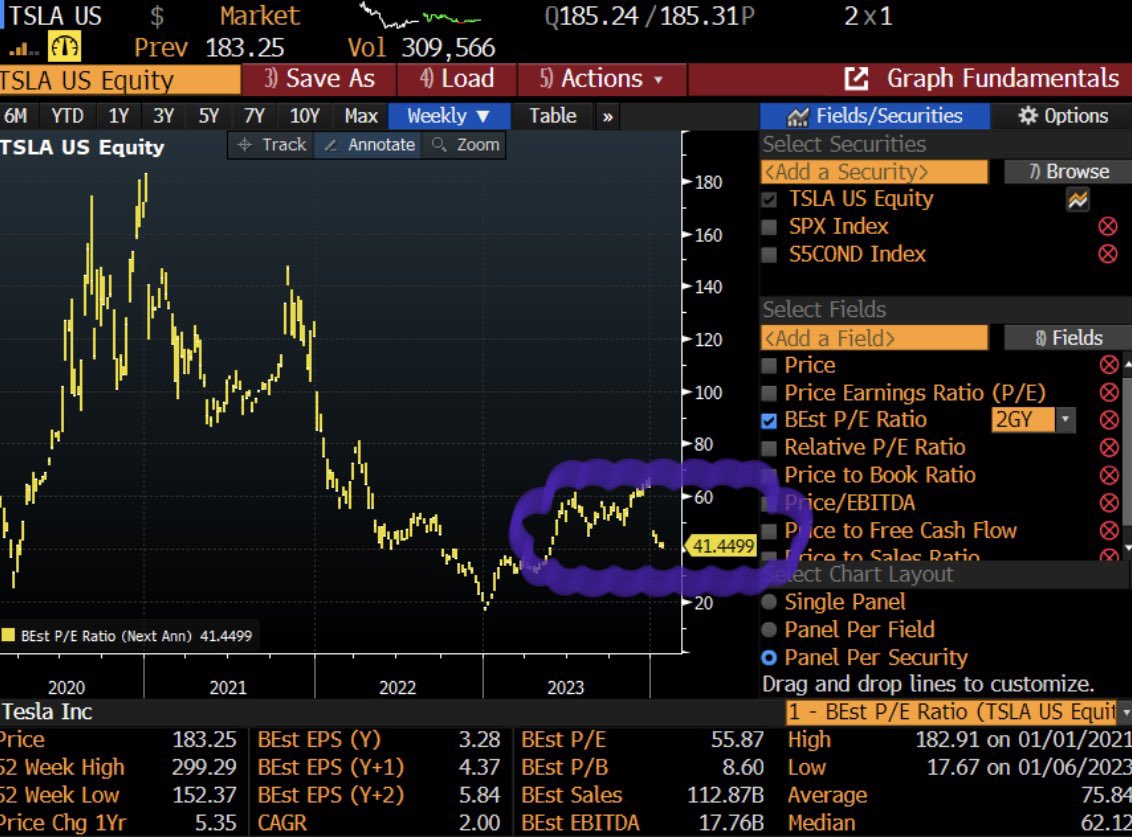1132x840 pixels.
Task: Remove Relative P/E Ratio field
Action: pyautogui.click(x=1108, y=447)
